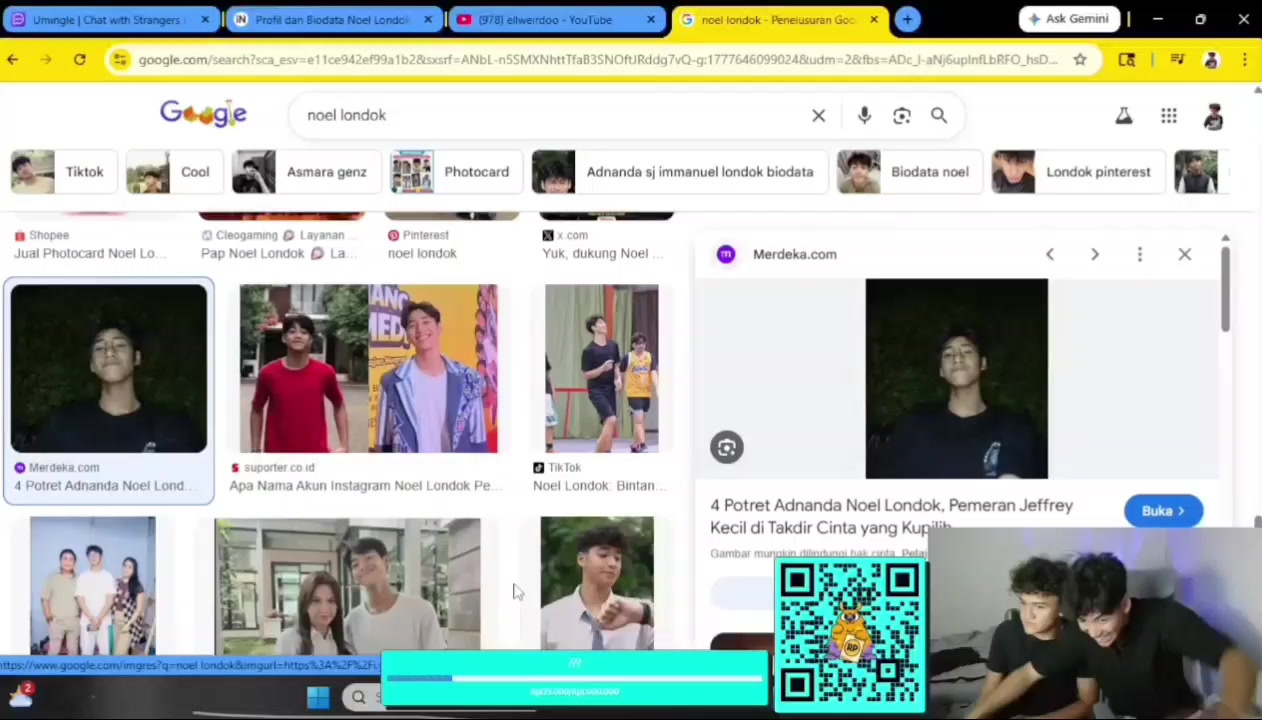
Task: Select the Biodata noel filter chip
Action: (909, 172)
